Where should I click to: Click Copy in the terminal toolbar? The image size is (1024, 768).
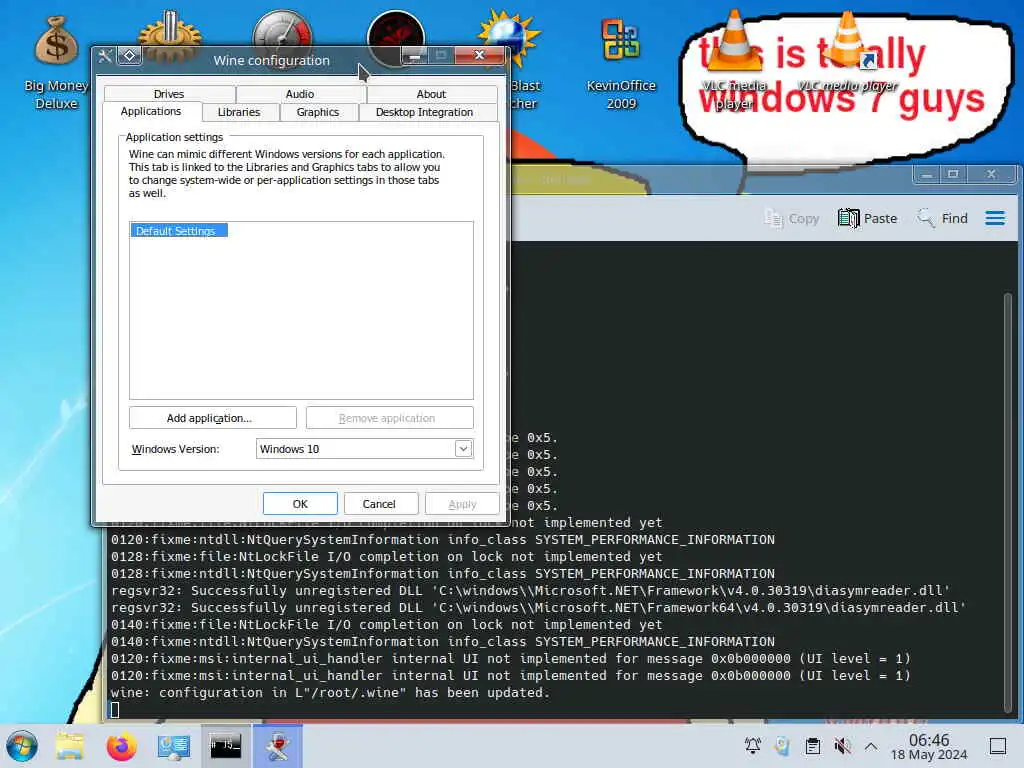point(792,218)
